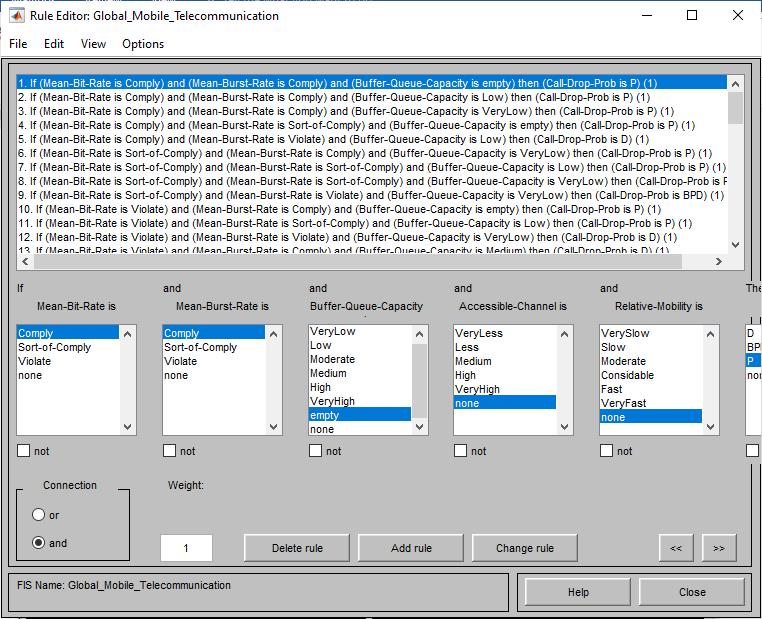This screenshot has height=619, width=762.
Task: Select VeryLow under Buffer-Queue-Capacity
Action: tap(360, 331)
